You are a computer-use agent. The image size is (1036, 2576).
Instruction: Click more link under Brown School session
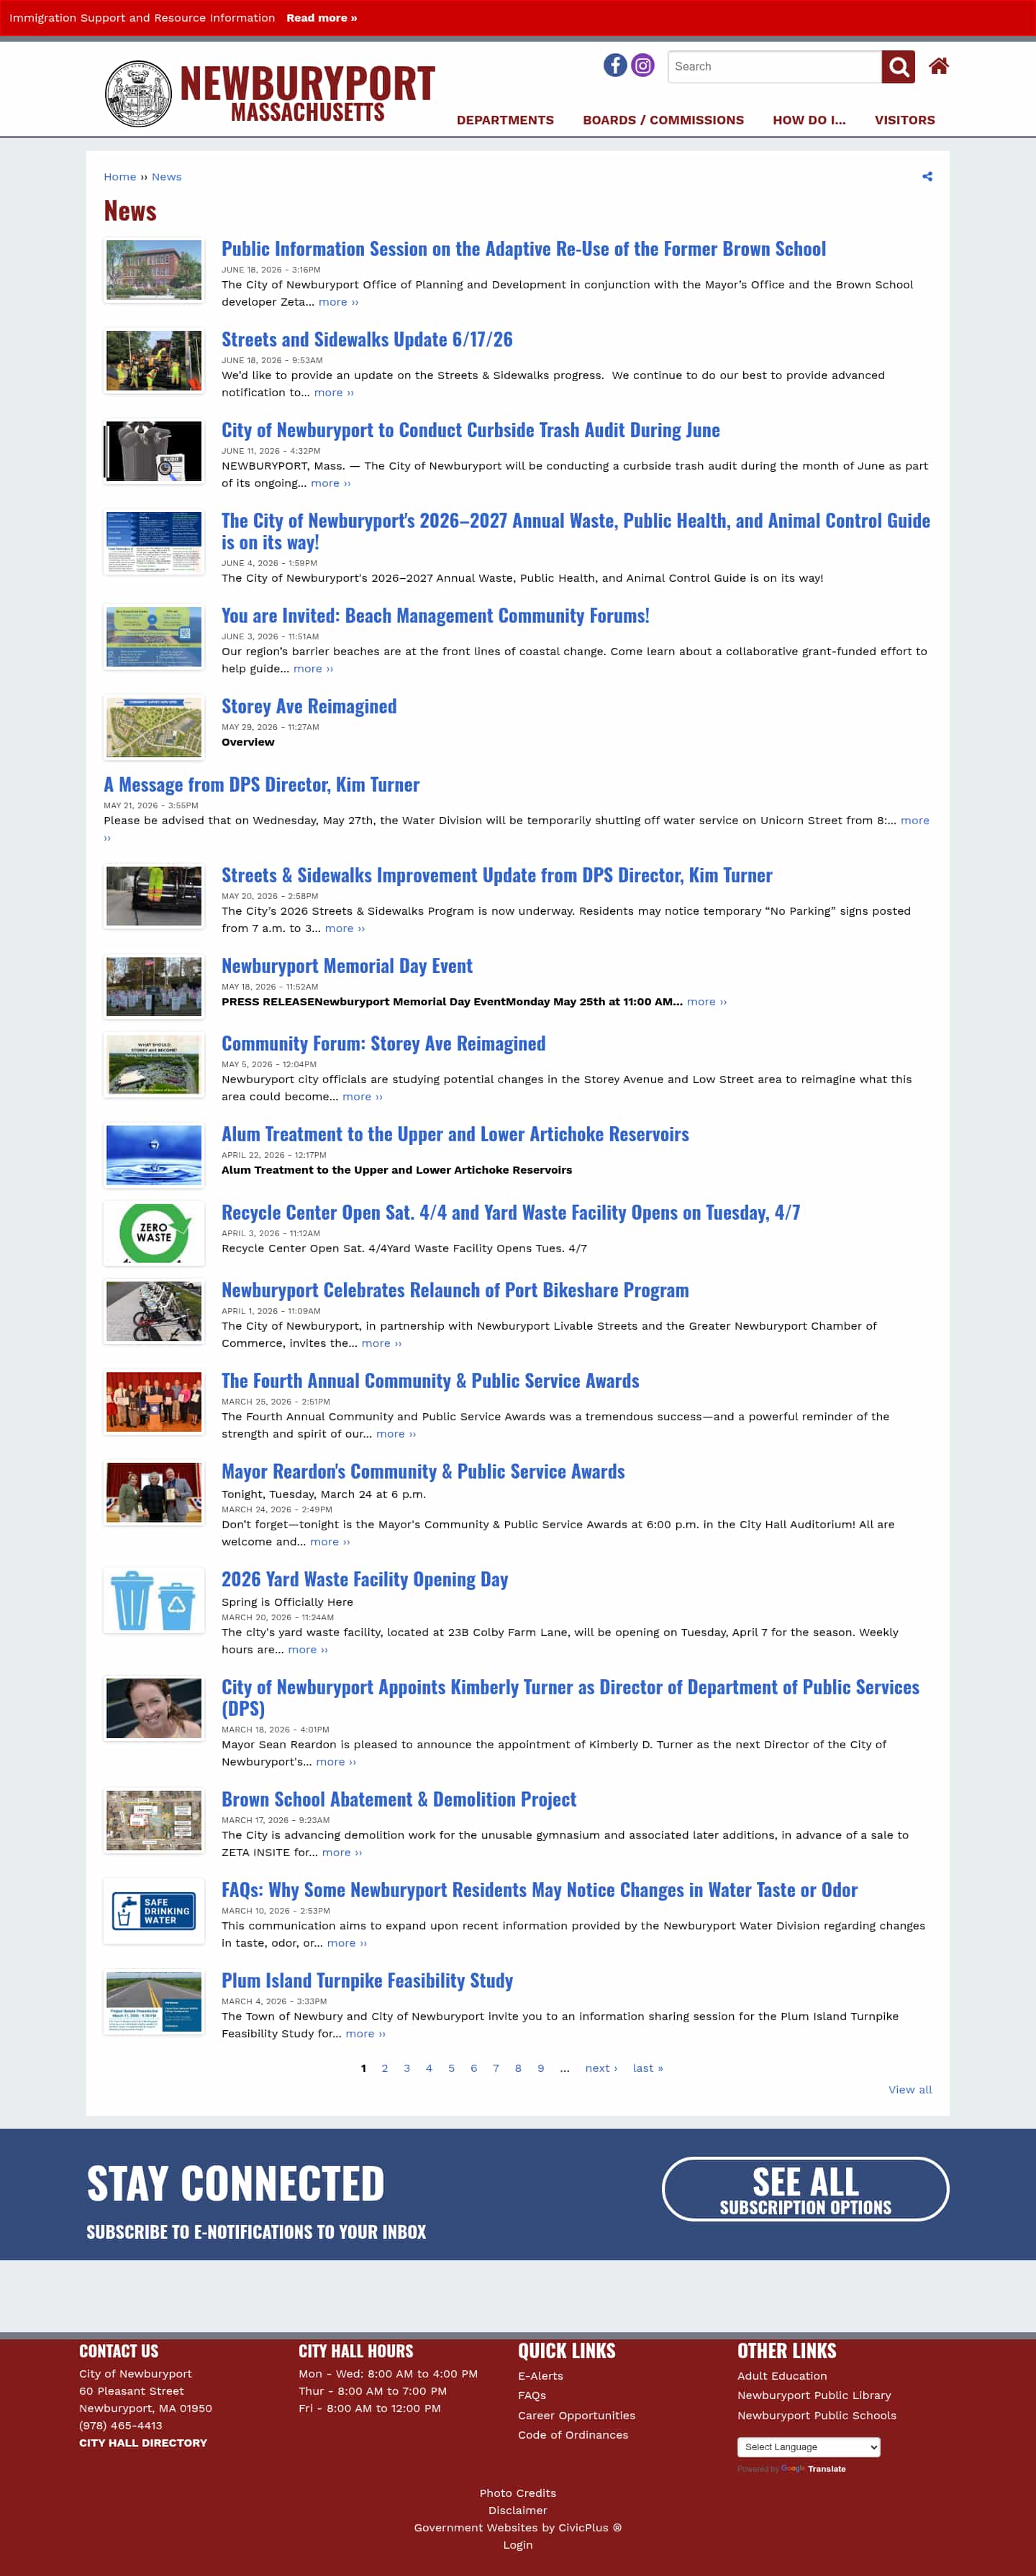pos(338,302)
